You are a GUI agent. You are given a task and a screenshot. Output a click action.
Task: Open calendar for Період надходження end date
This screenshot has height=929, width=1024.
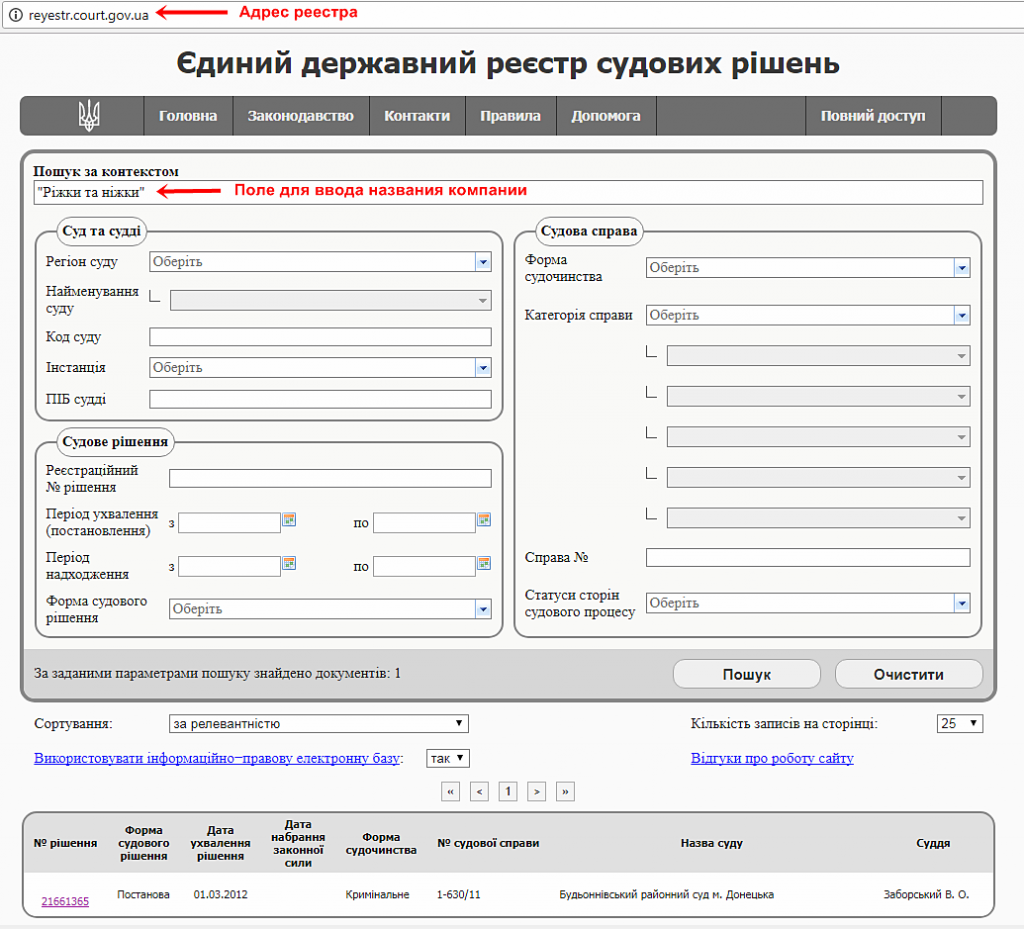[484, 563]
